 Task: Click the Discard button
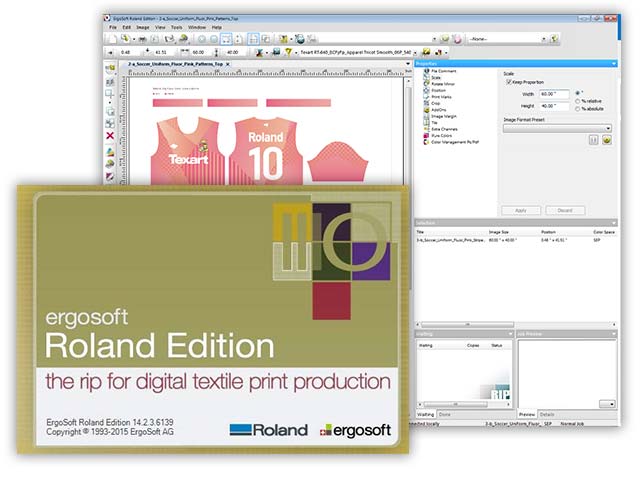[565, 210]
